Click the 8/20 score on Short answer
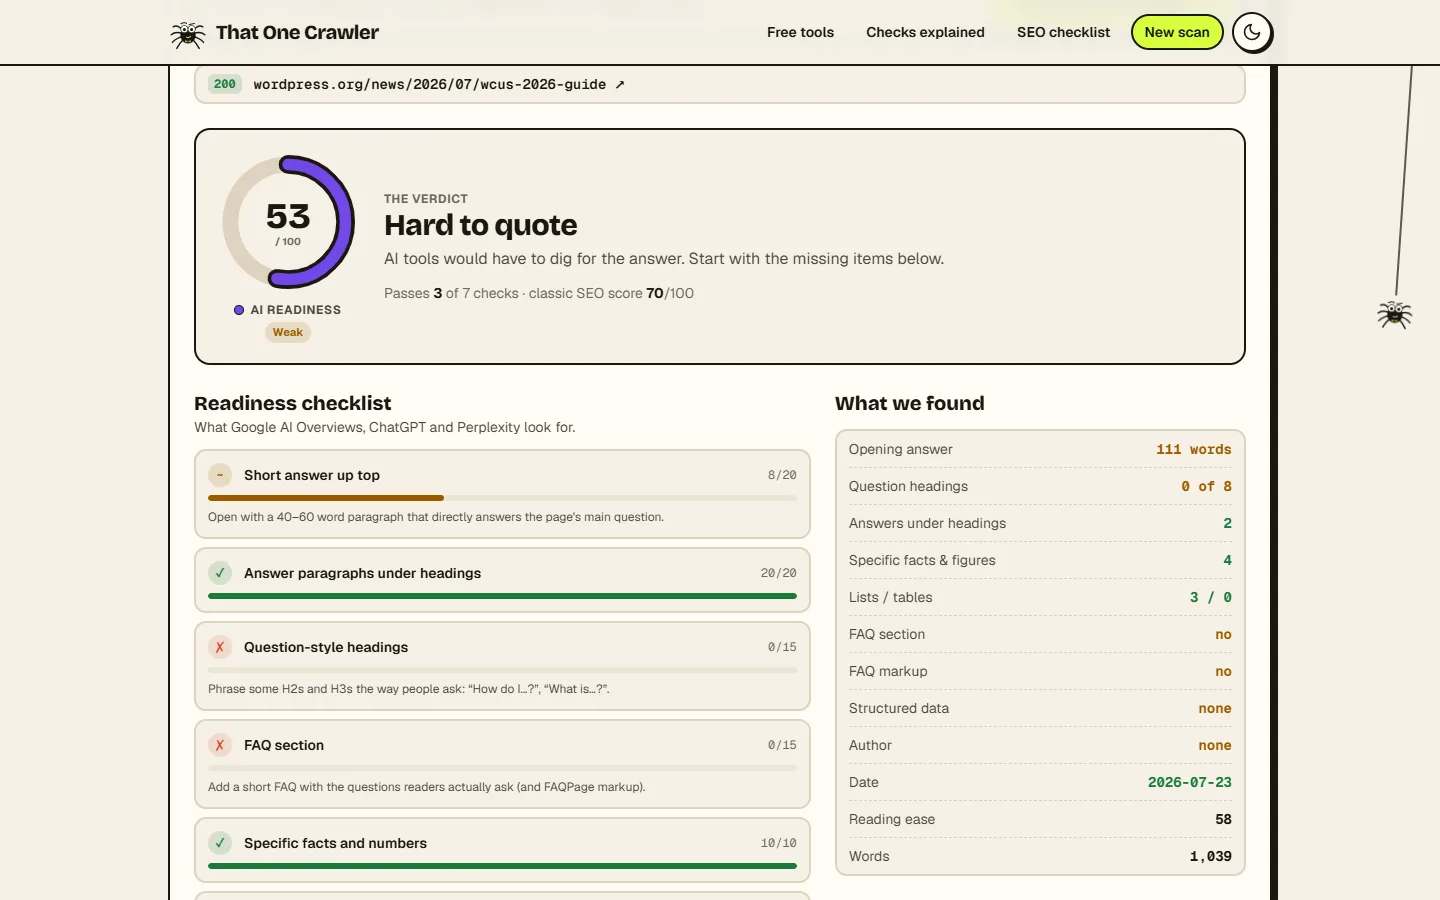This screenshot has height=900, width=1440. (782, 476)
